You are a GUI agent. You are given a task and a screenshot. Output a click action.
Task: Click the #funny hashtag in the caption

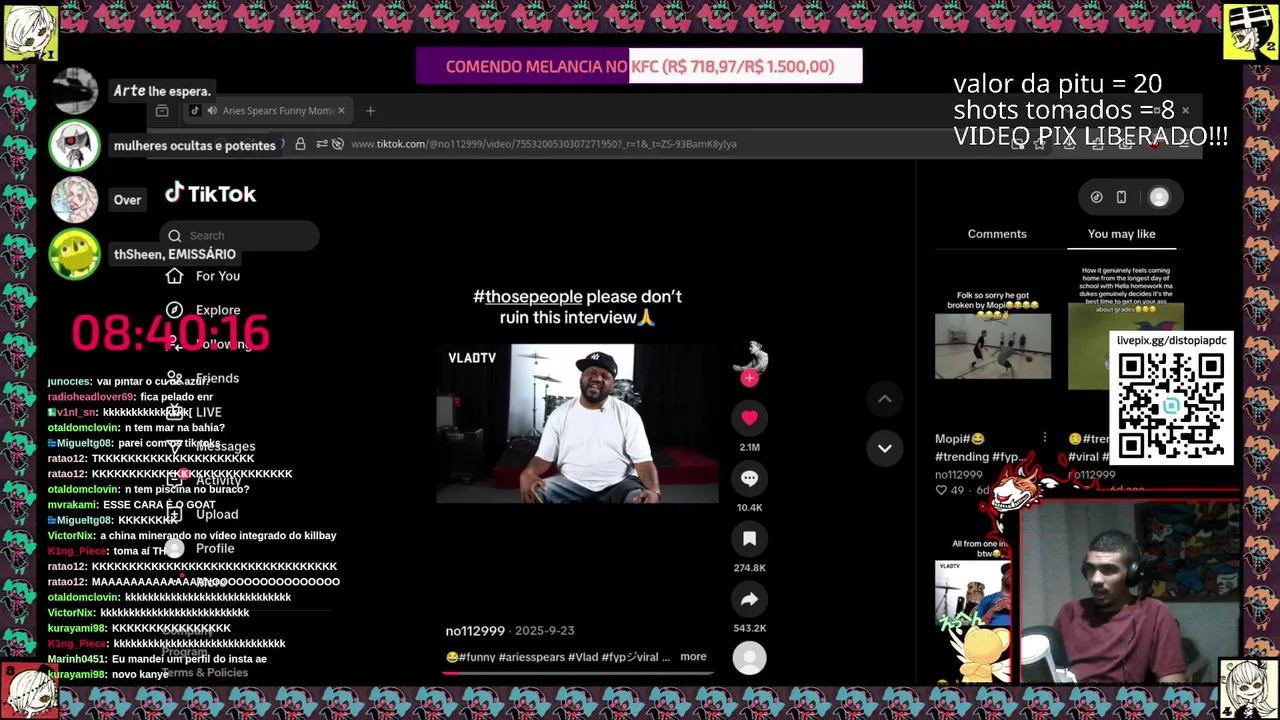(478, 657)
